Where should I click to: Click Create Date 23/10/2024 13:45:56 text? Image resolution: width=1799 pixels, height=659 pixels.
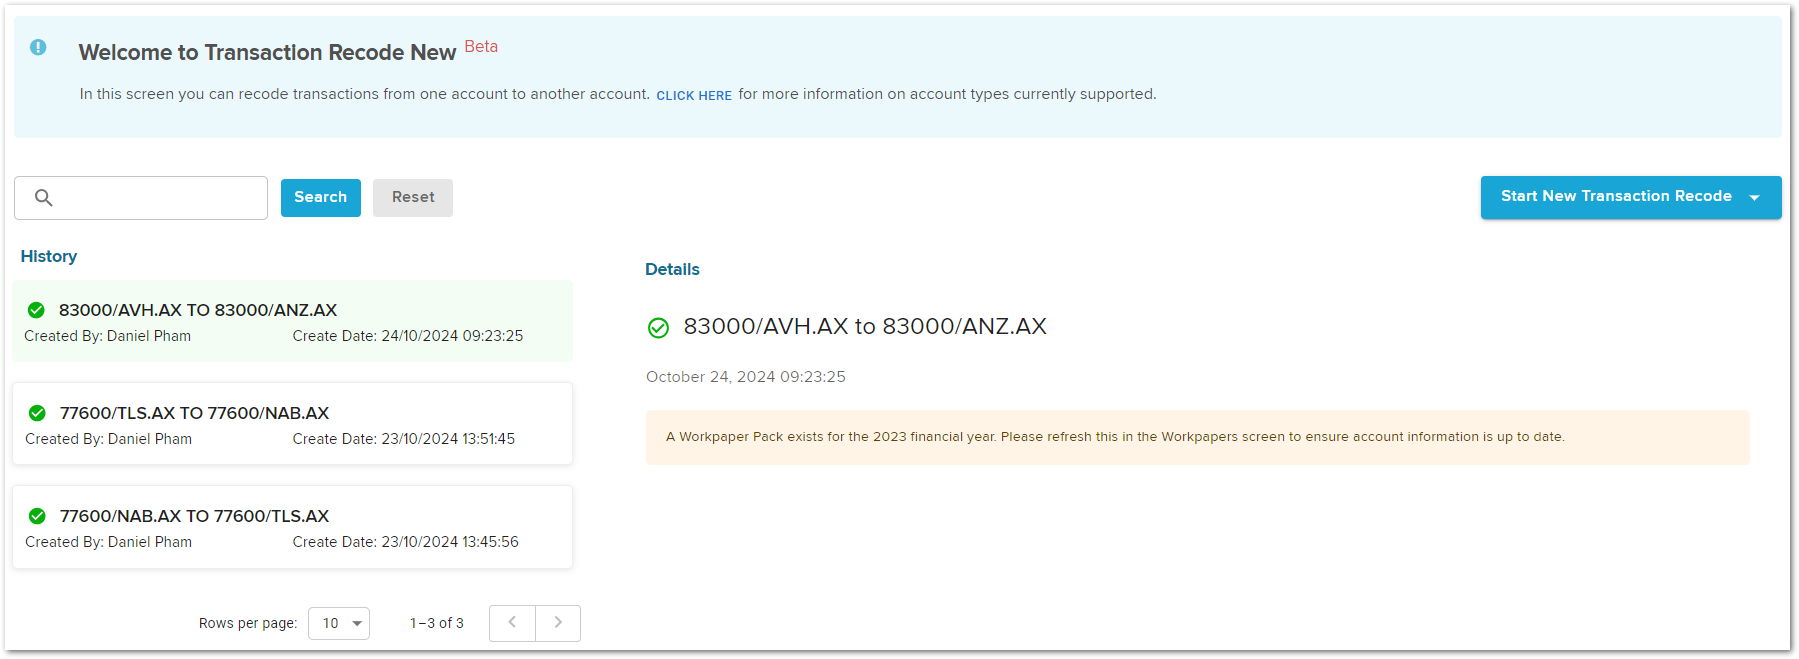(406, 542)
